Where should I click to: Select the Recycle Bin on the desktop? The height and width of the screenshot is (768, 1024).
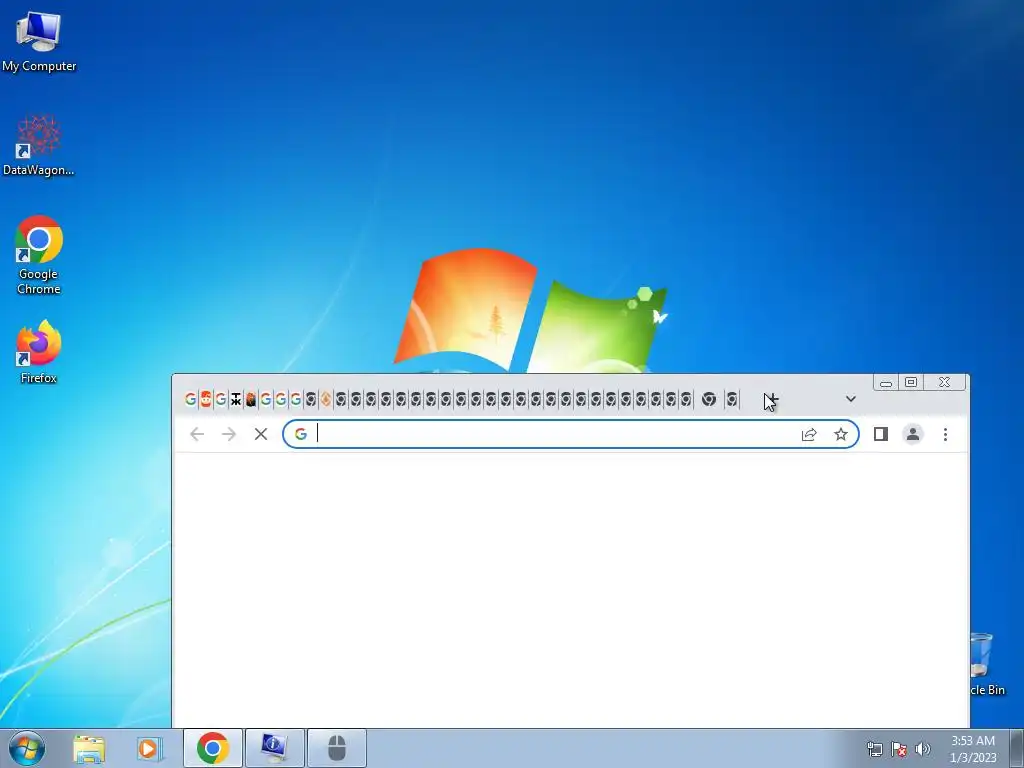pyautogui.click(x=986, y=664)
